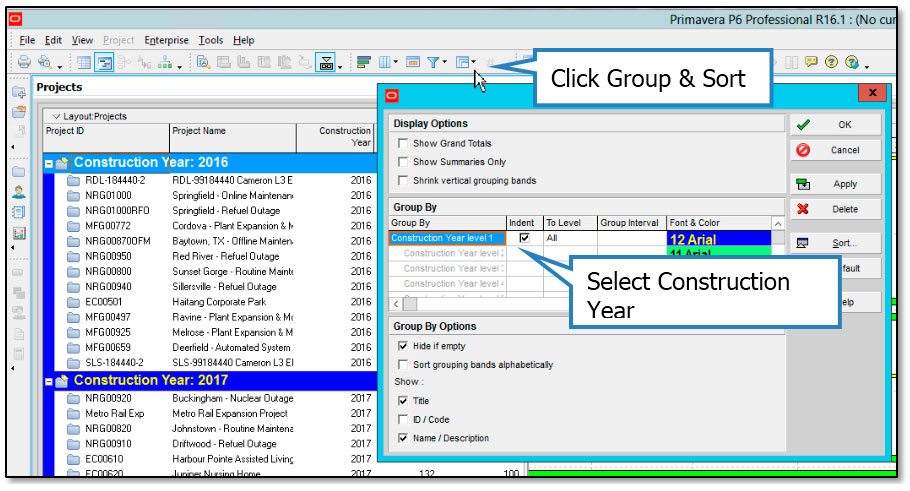The image size is (910, 491).
Task: Enable Show Grand Totals checkbox
Action: [402, 143]
